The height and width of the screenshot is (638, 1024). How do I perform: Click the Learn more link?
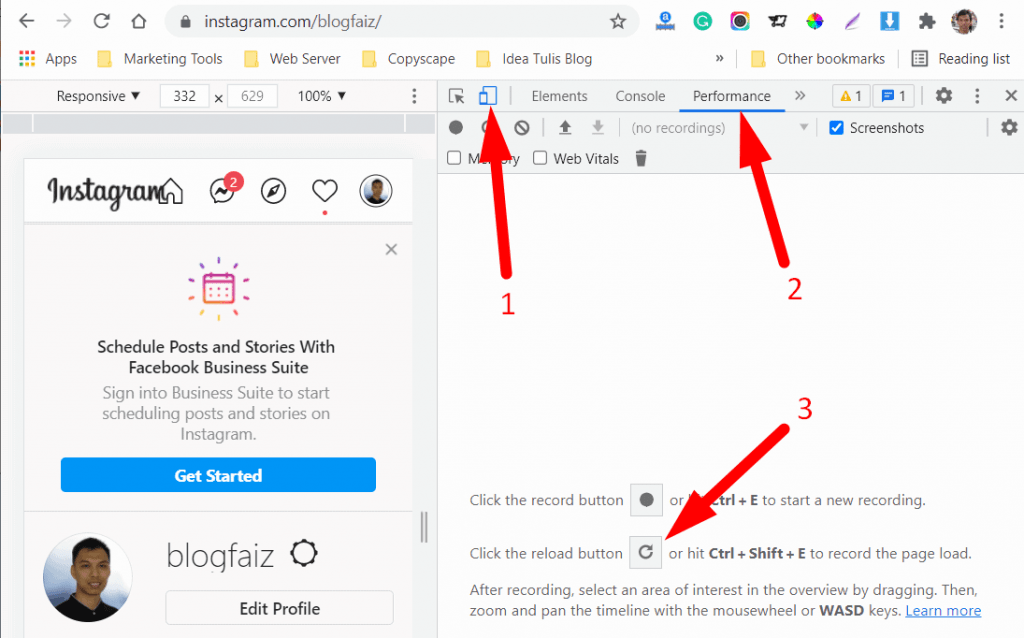(x=943, y=611)
